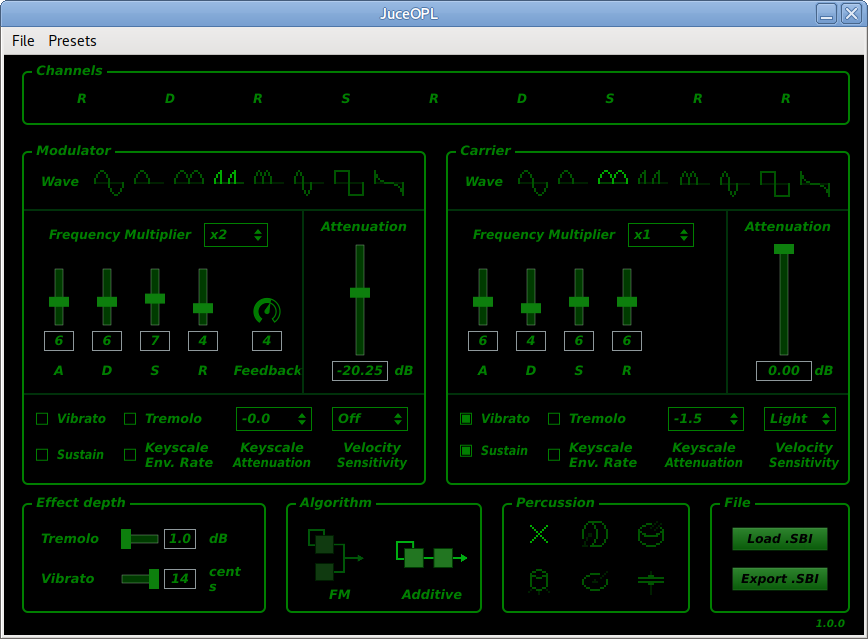Open Modulator Velocity Sensitivity dropdown
Image resolution: width=868 pixels, height=639 pixels.
point(370,419)
